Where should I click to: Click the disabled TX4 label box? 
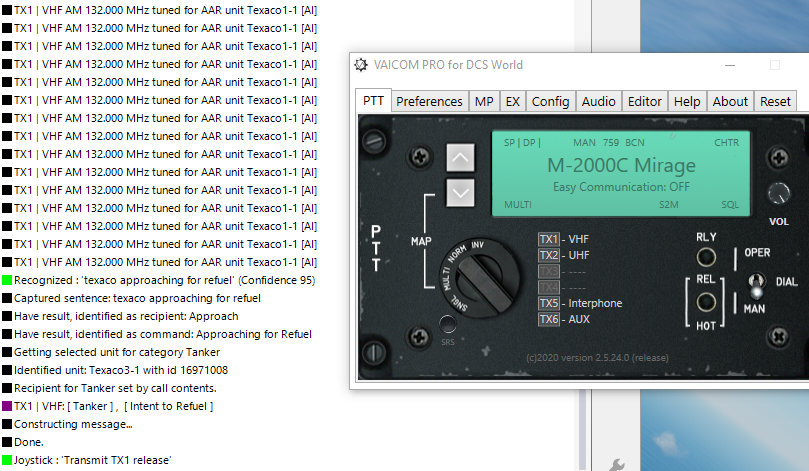pos(548,287)
